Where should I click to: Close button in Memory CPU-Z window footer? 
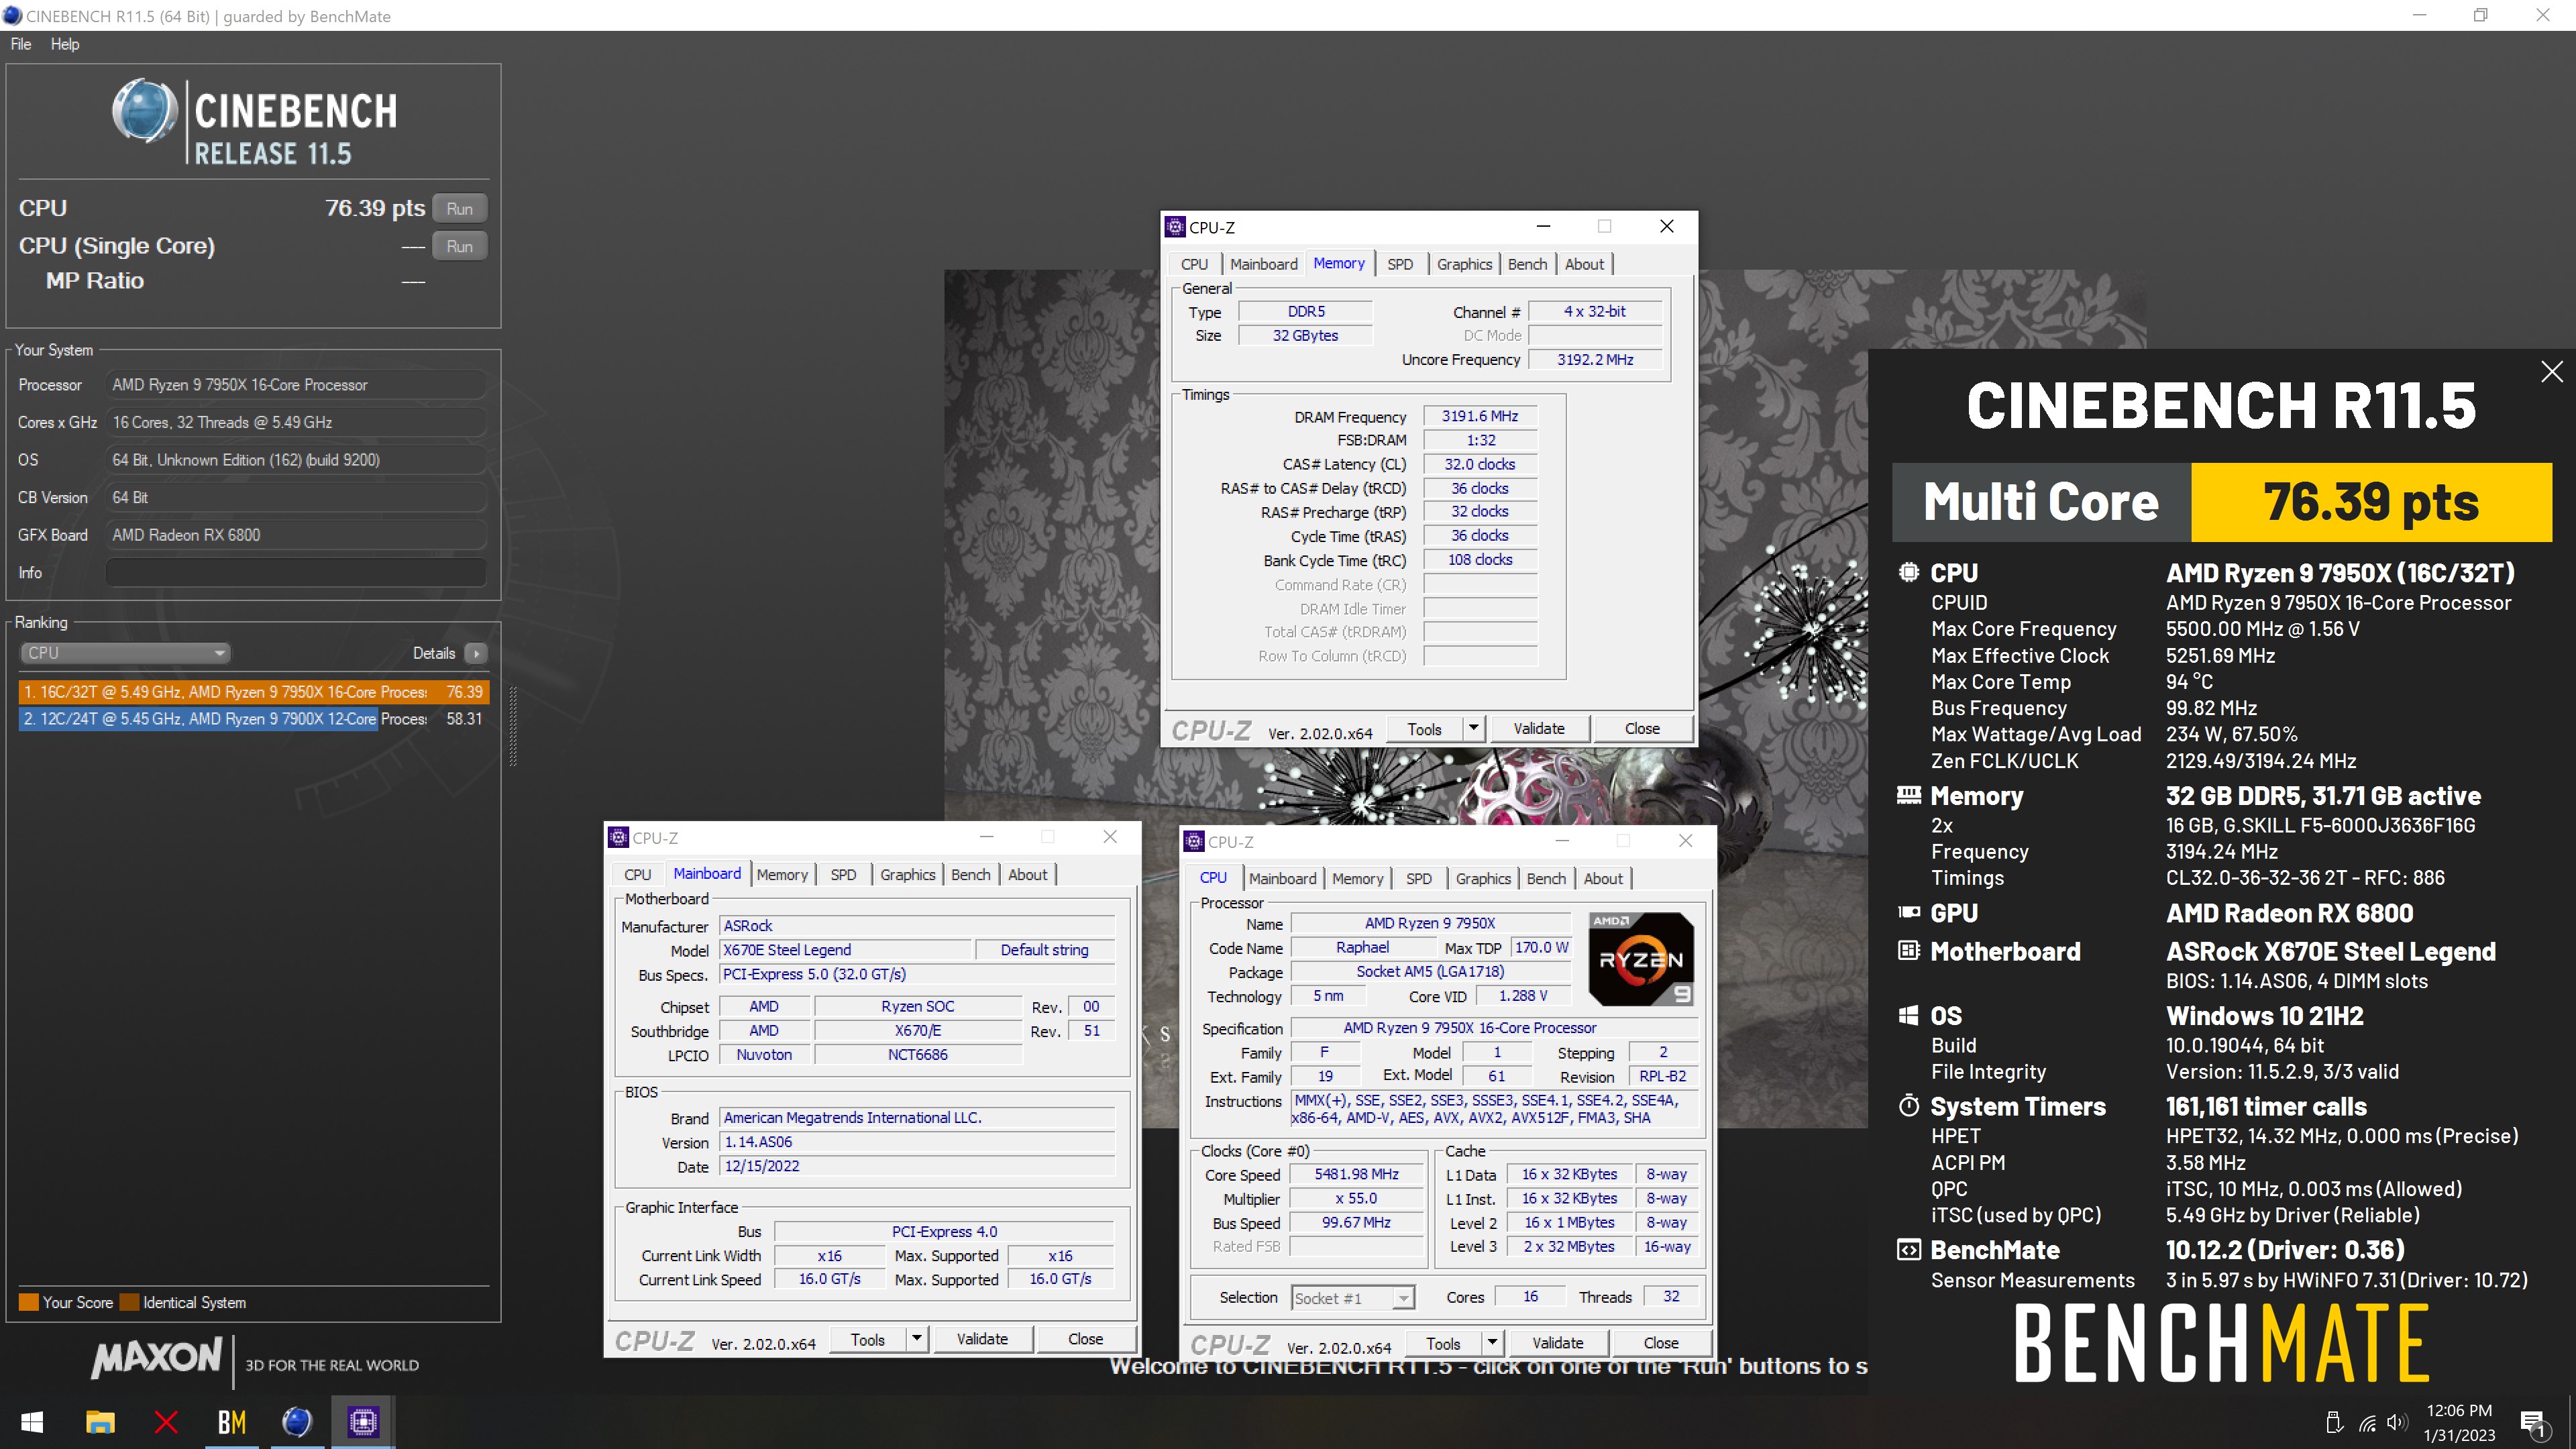[1642, 729]
